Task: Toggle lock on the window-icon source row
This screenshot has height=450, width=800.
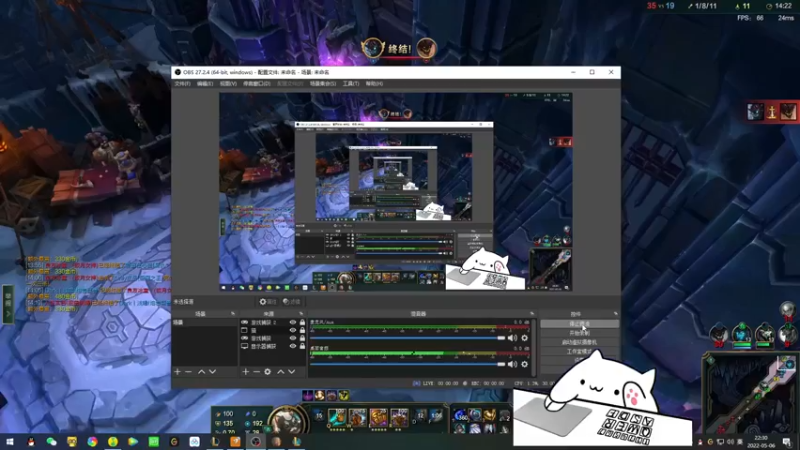Action: [302, 330]
